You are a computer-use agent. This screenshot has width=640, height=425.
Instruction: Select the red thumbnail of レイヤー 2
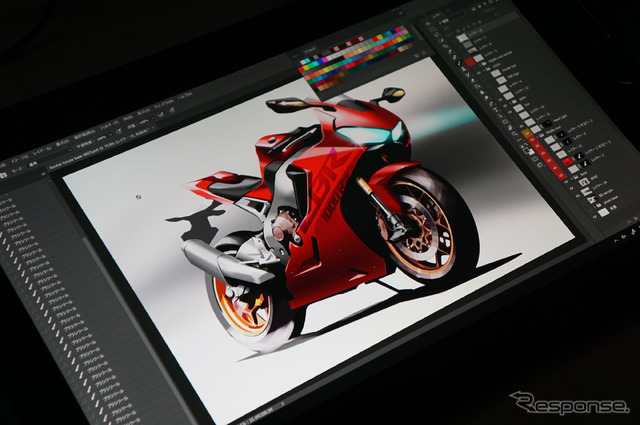568,162
